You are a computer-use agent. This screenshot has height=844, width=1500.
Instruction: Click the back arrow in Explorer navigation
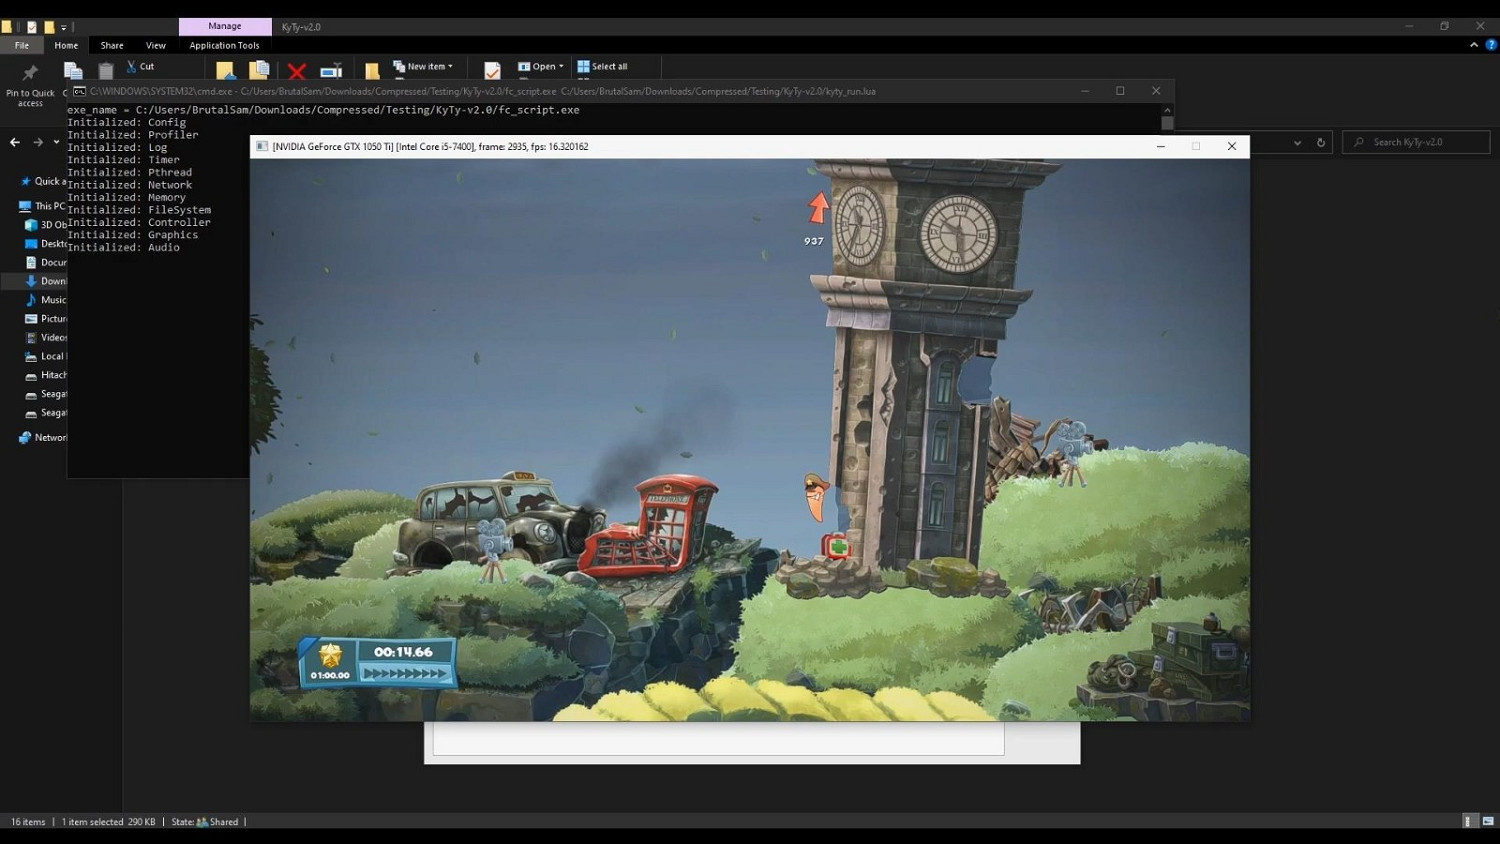(15, 143)
